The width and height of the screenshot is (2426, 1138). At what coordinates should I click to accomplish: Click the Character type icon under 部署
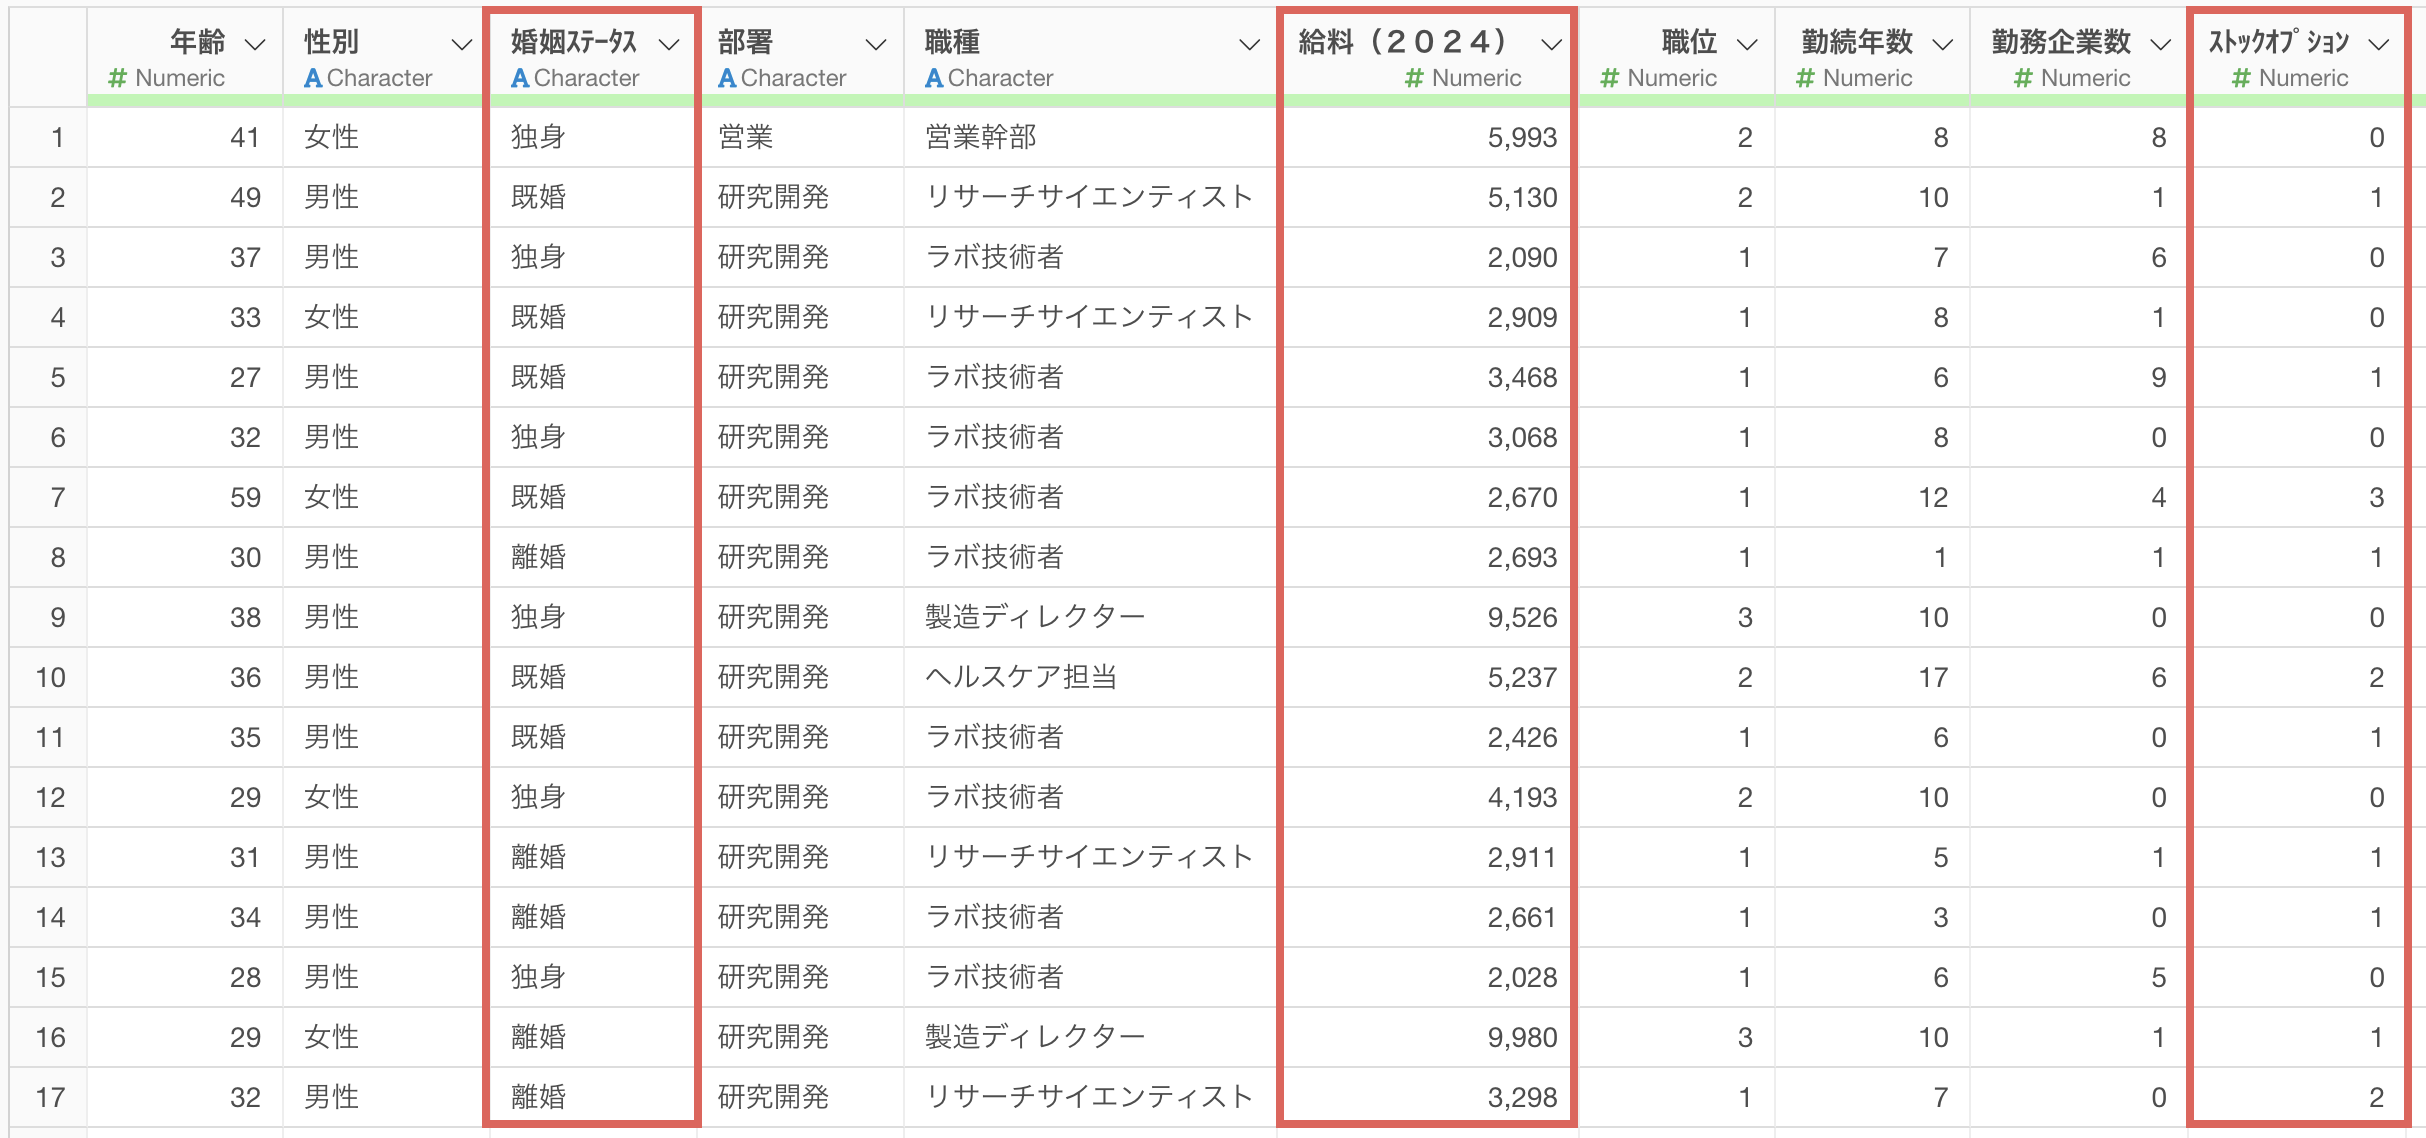727,78
